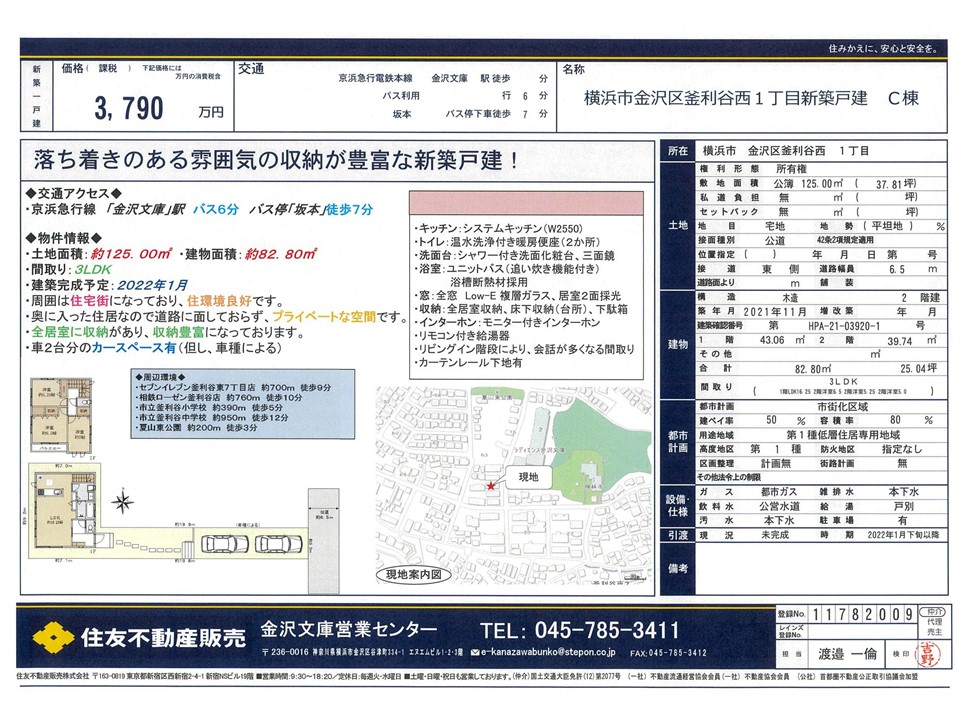Click the 現地 callout label on map
Image resolution: width=960 pixels, height=720 pixels.
pos(530,478)
